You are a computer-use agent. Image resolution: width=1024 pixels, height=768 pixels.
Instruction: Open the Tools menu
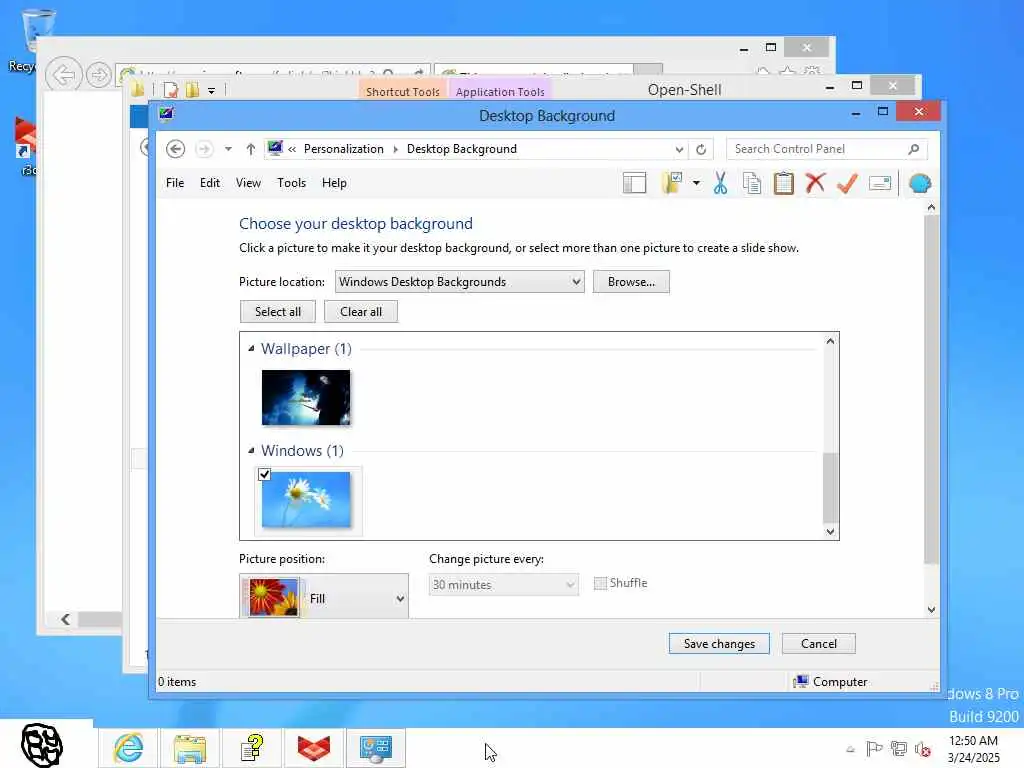(291, 183)
